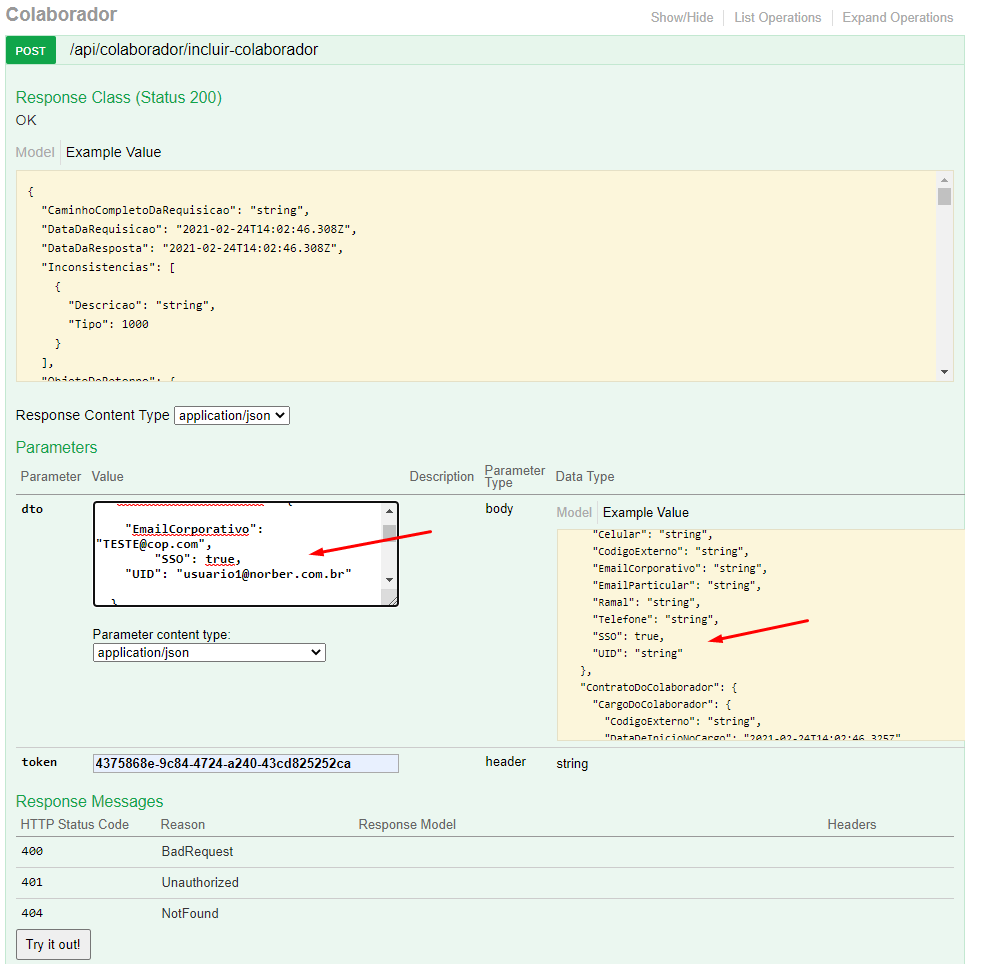
Task: Click the dto textarea resize handle
Action: pos(391,599)
